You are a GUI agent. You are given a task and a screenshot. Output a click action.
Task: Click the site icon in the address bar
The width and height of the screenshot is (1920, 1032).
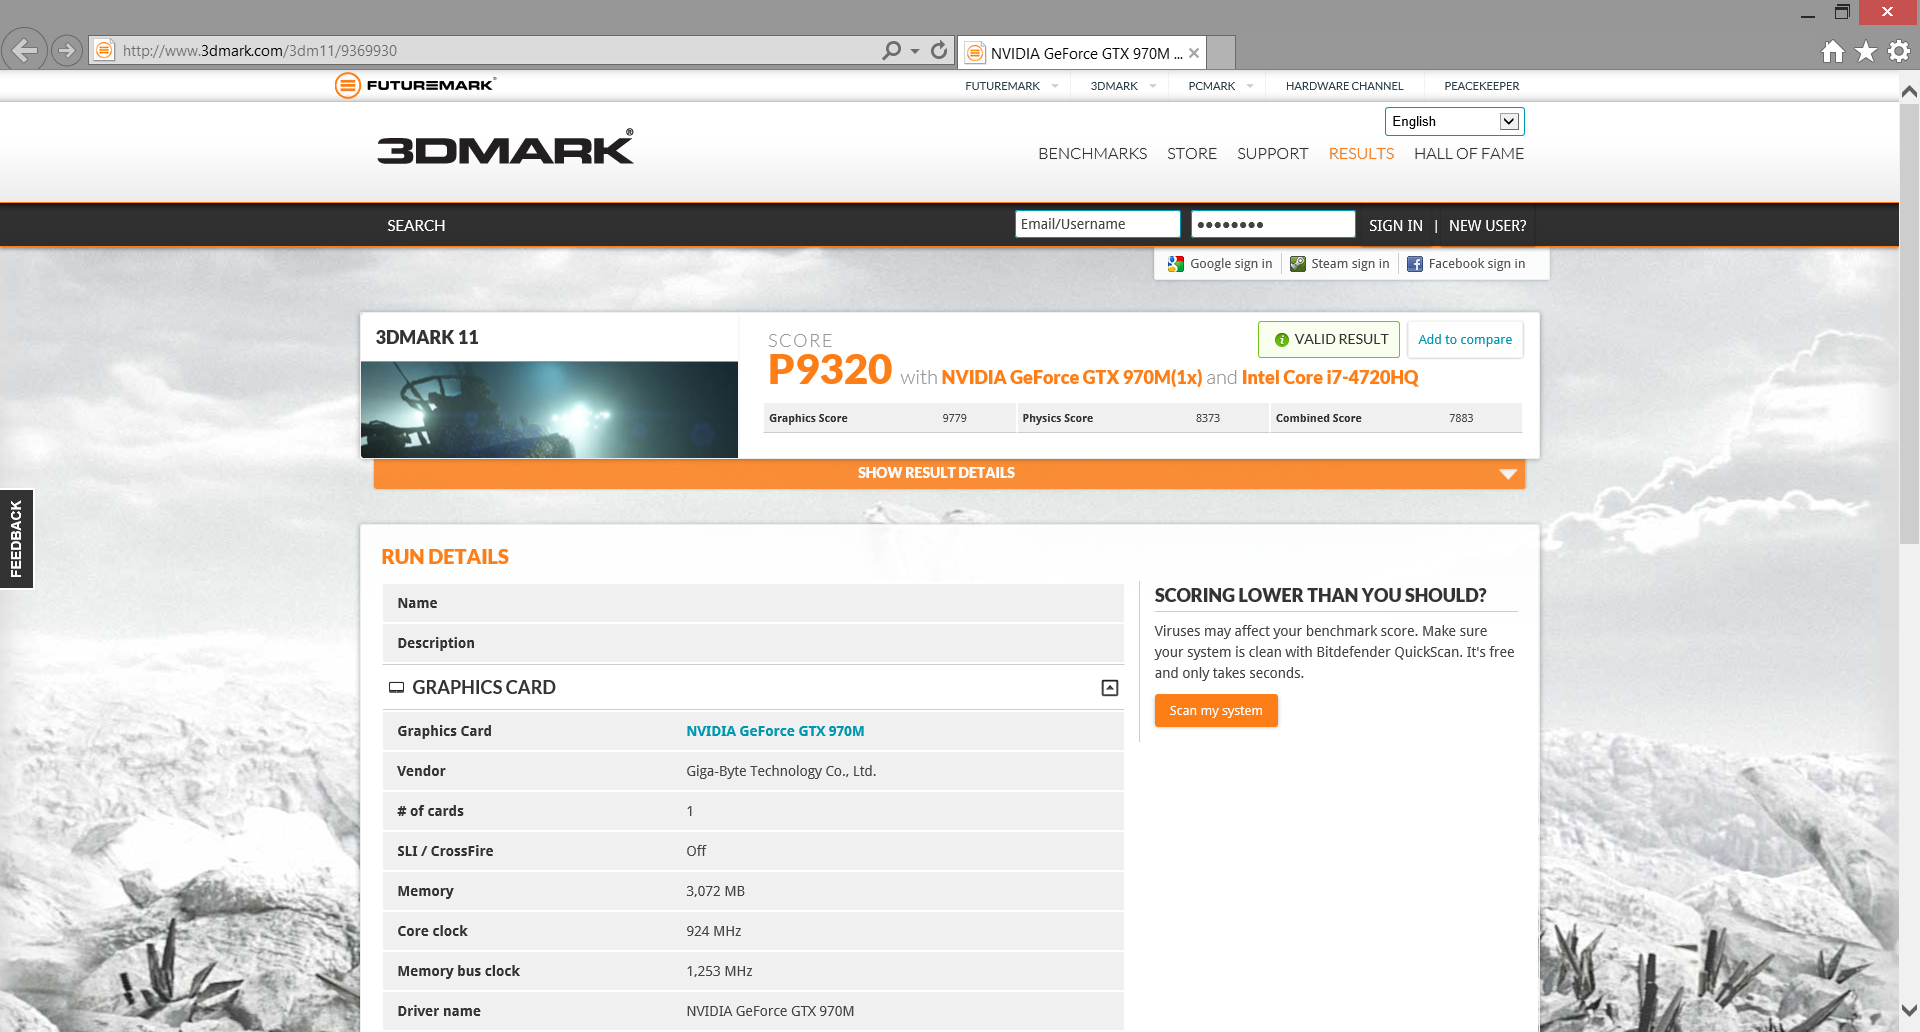pyautogui.click(x=104, y=50)
